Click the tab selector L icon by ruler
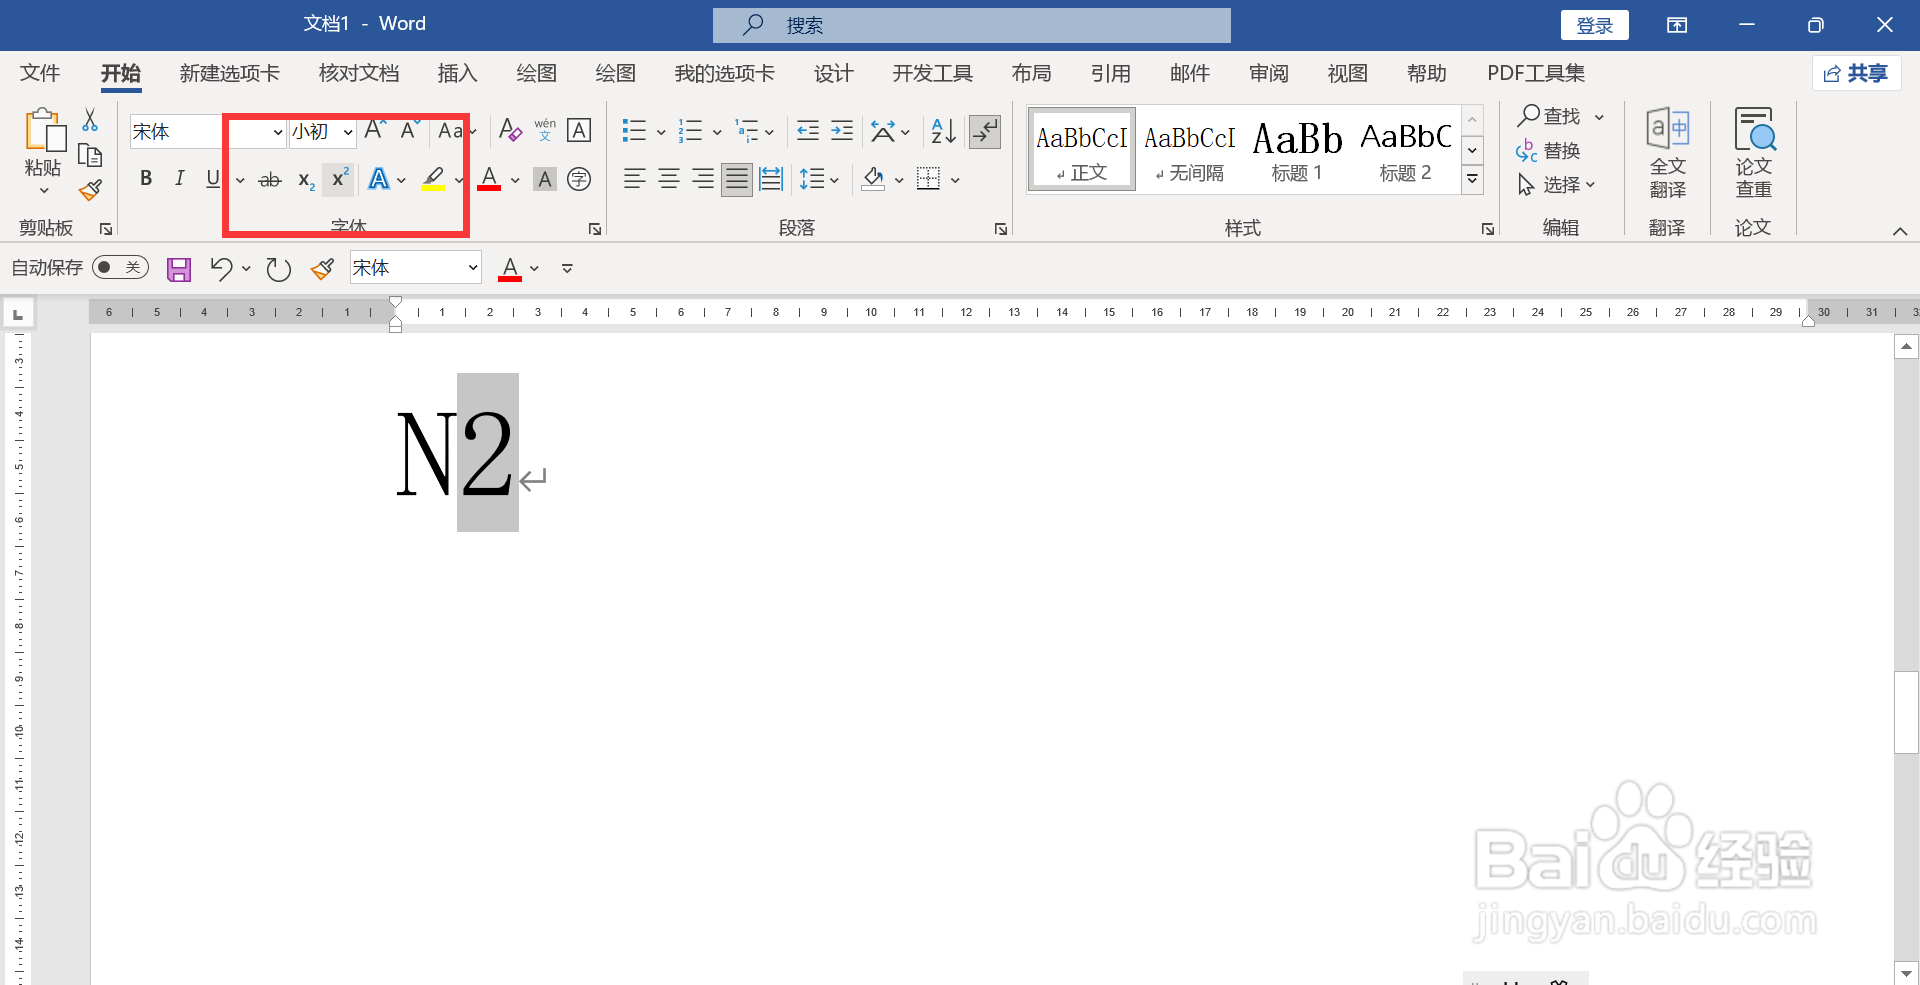The image size is (1920, 985). (x=18, y=314)
